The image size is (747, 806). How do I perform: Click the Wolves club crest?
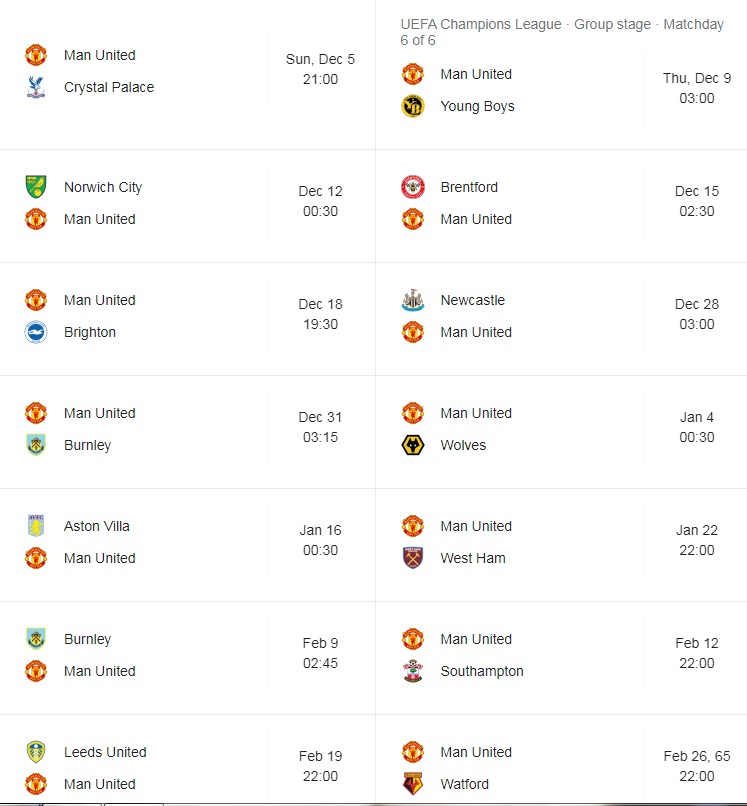coord(412,445)
